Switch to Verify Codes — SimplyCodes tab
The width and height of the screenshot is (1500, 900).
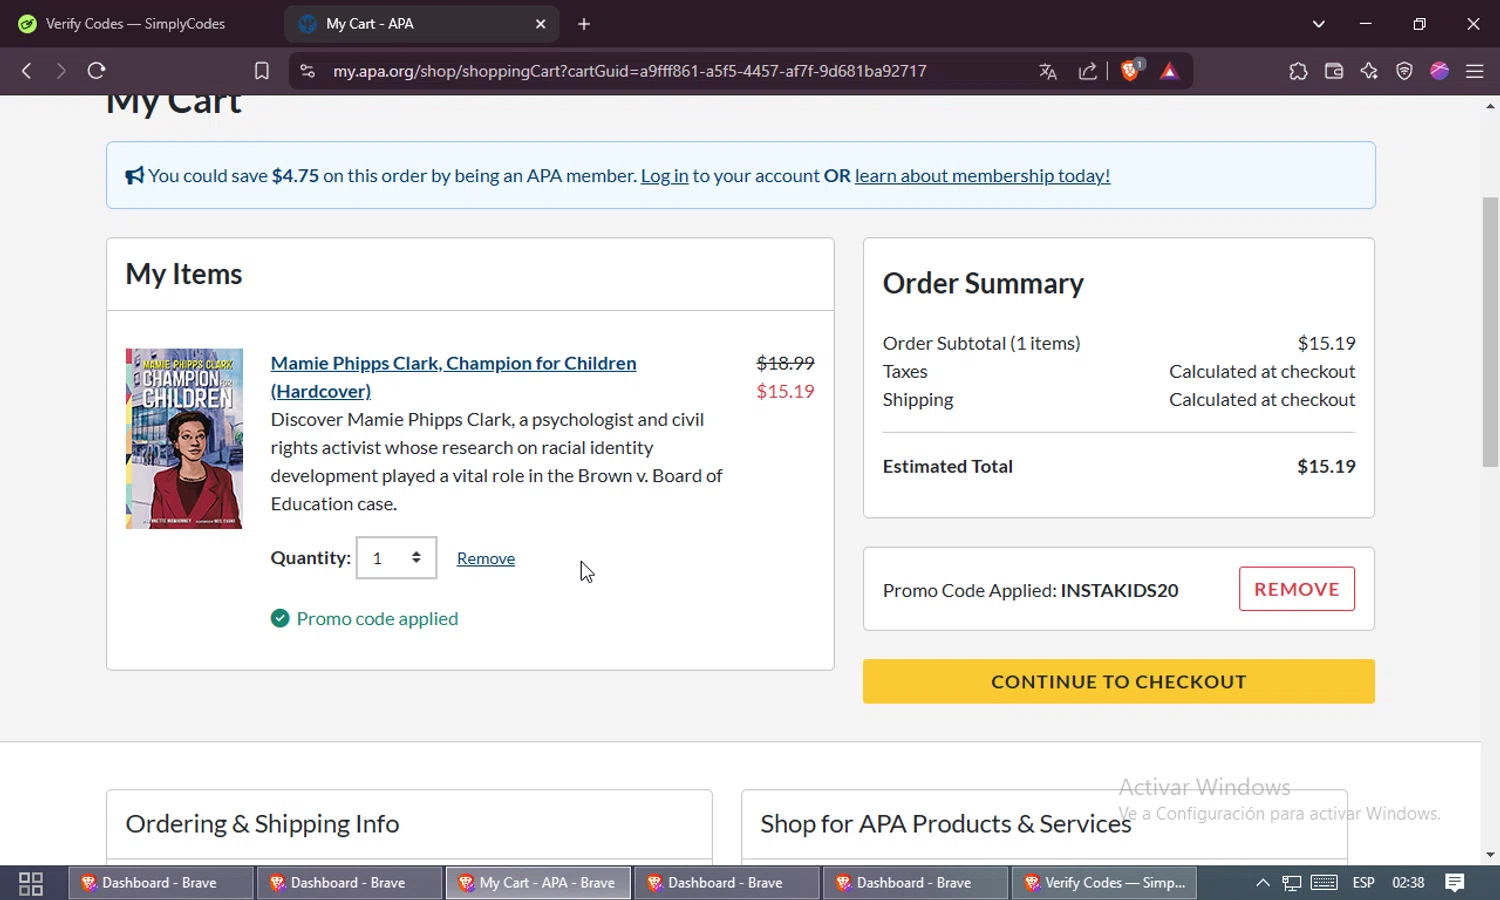[x=136, y=24]
